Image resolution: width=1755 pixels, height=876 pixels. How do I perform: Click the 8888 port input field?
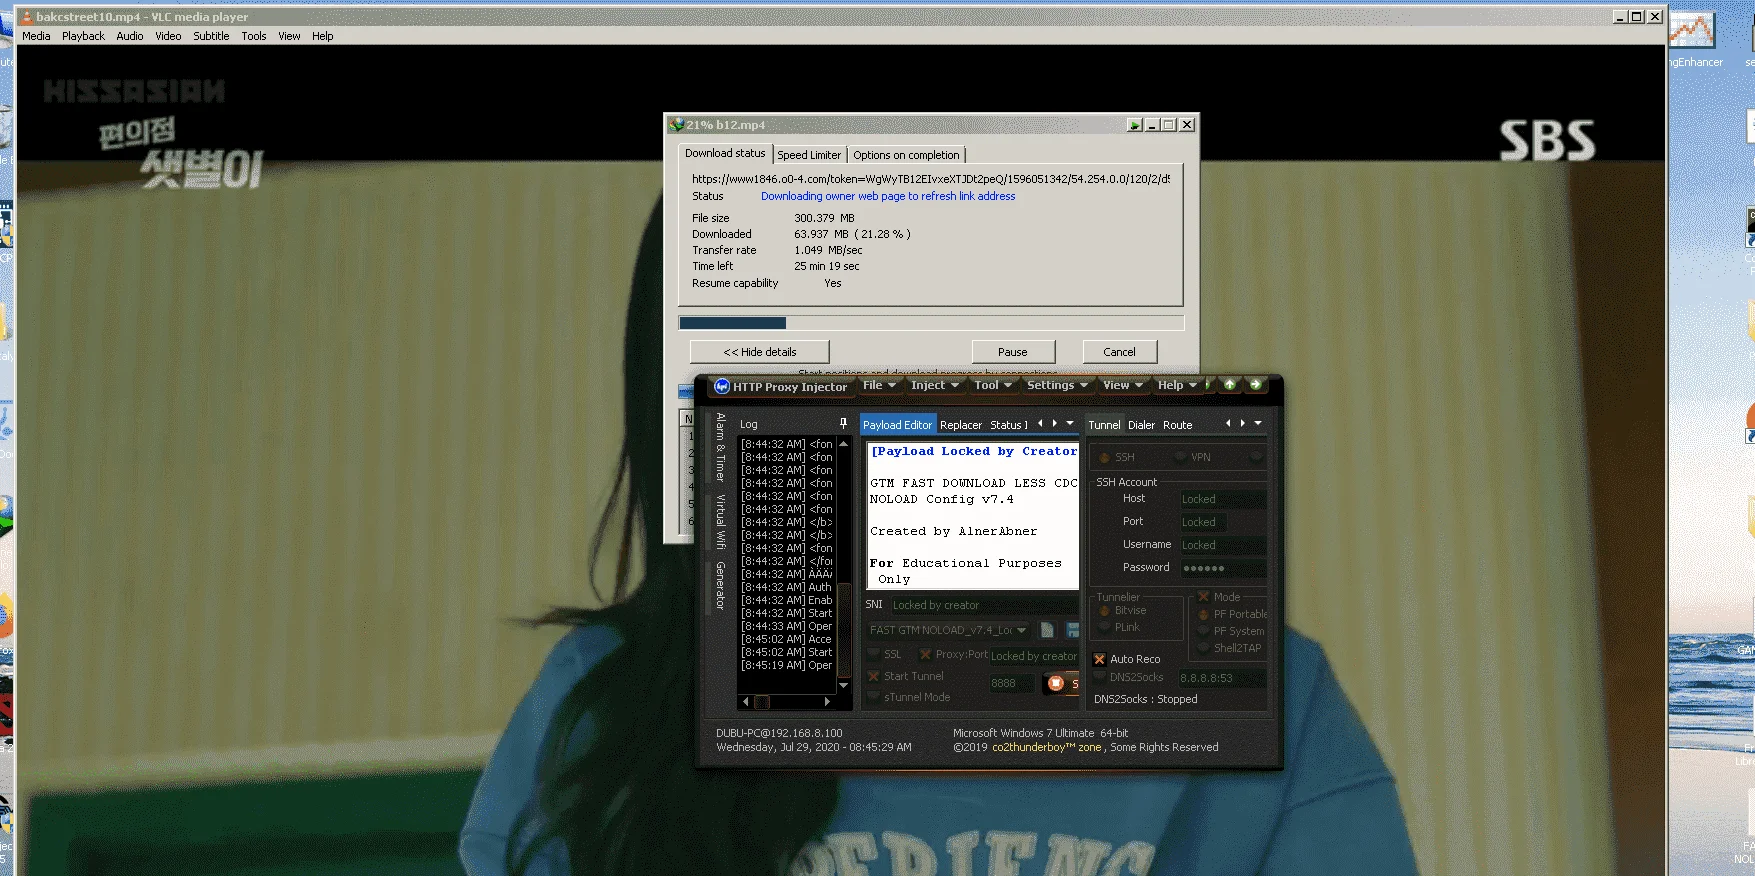1012,684
